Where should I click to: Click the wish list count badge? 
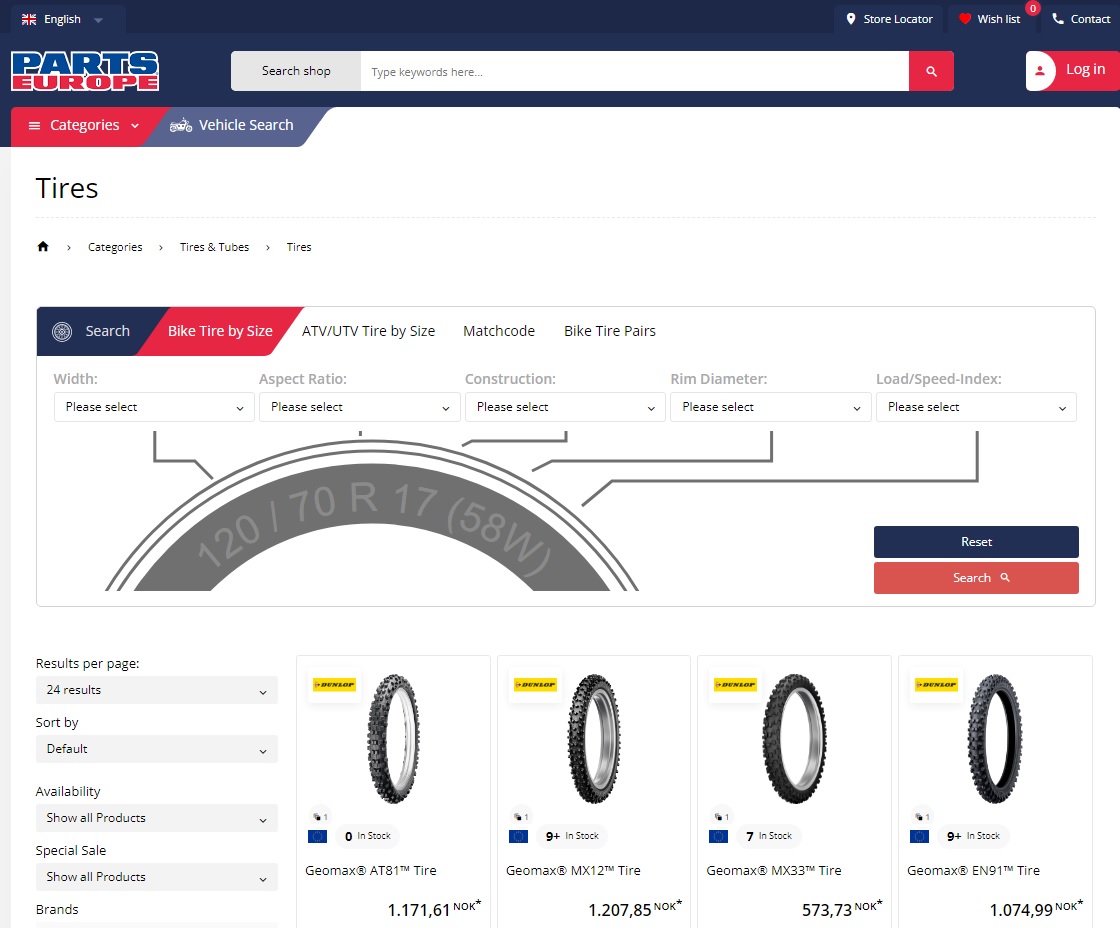1032,9
